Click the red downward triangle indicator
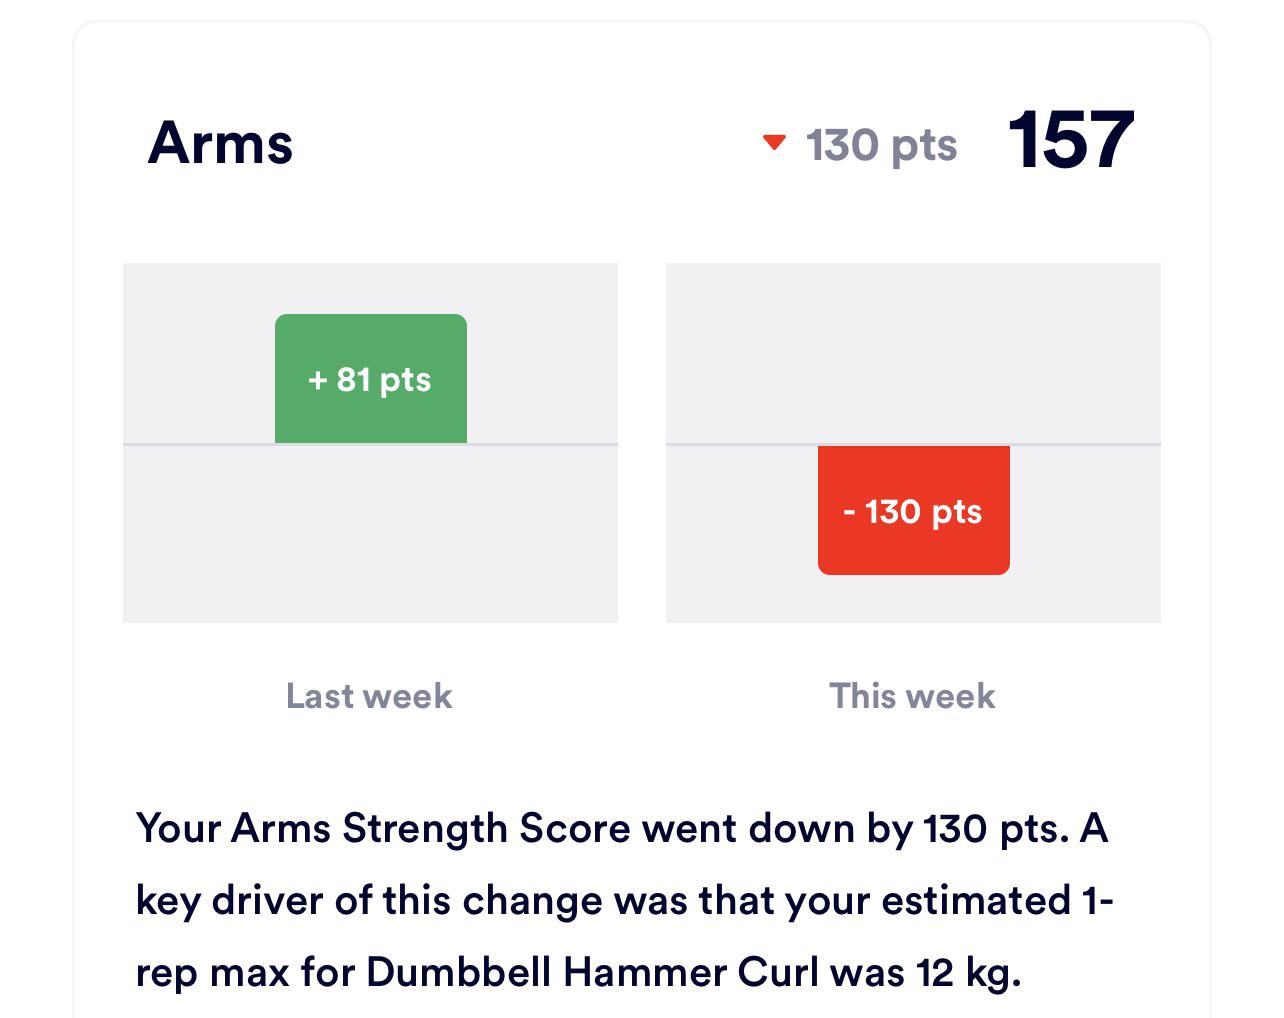Screen dimensions: 1284x1018 [775, 142]
